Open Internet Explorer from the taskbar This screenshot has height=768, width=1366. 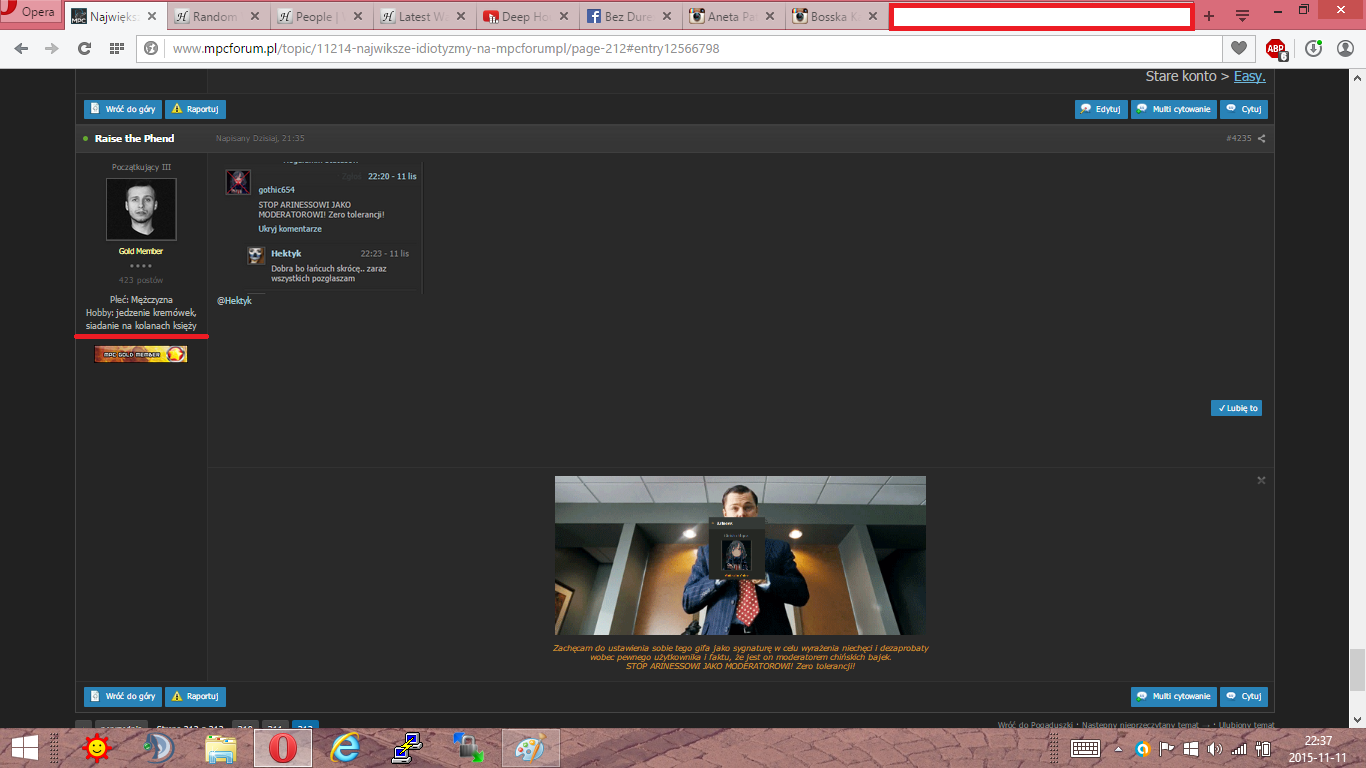pyautogui.click(x=345, y=748)
